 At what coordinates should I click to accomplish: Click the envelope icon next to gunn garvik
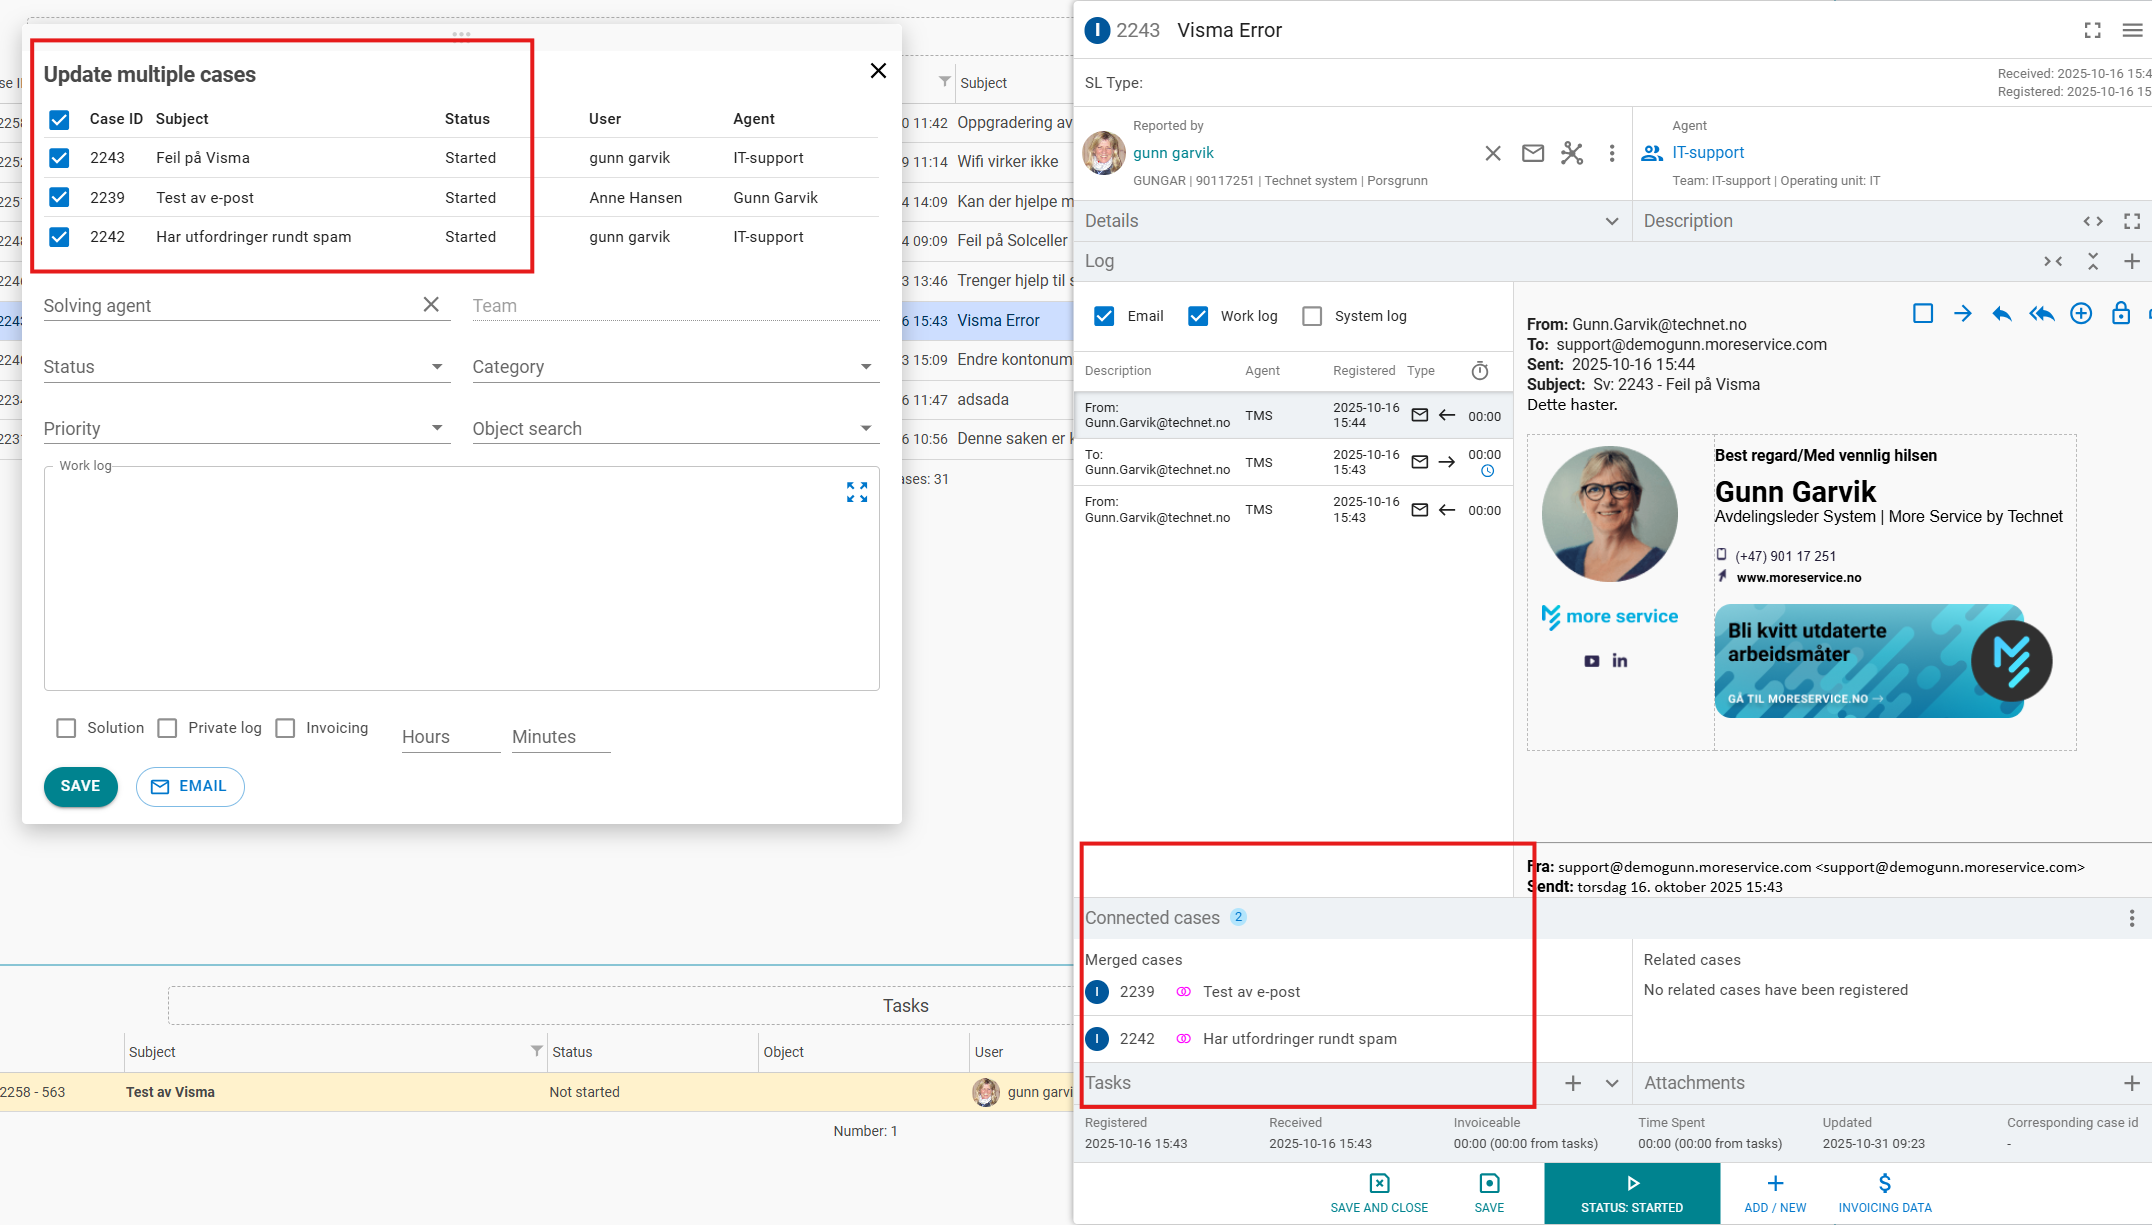[1532, 153]
